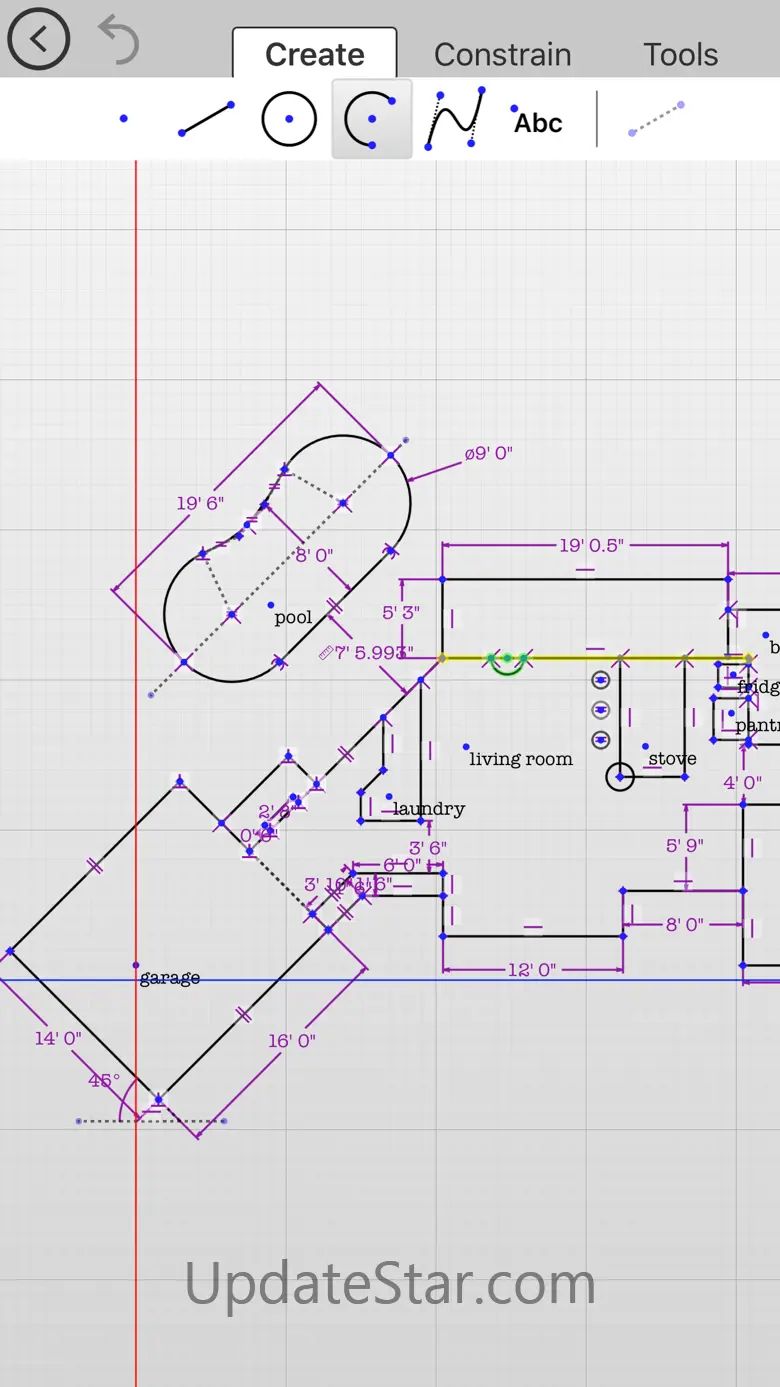This screenshot has height=1387, width=780.
Task: Select the Point tool
Action: 124,119
